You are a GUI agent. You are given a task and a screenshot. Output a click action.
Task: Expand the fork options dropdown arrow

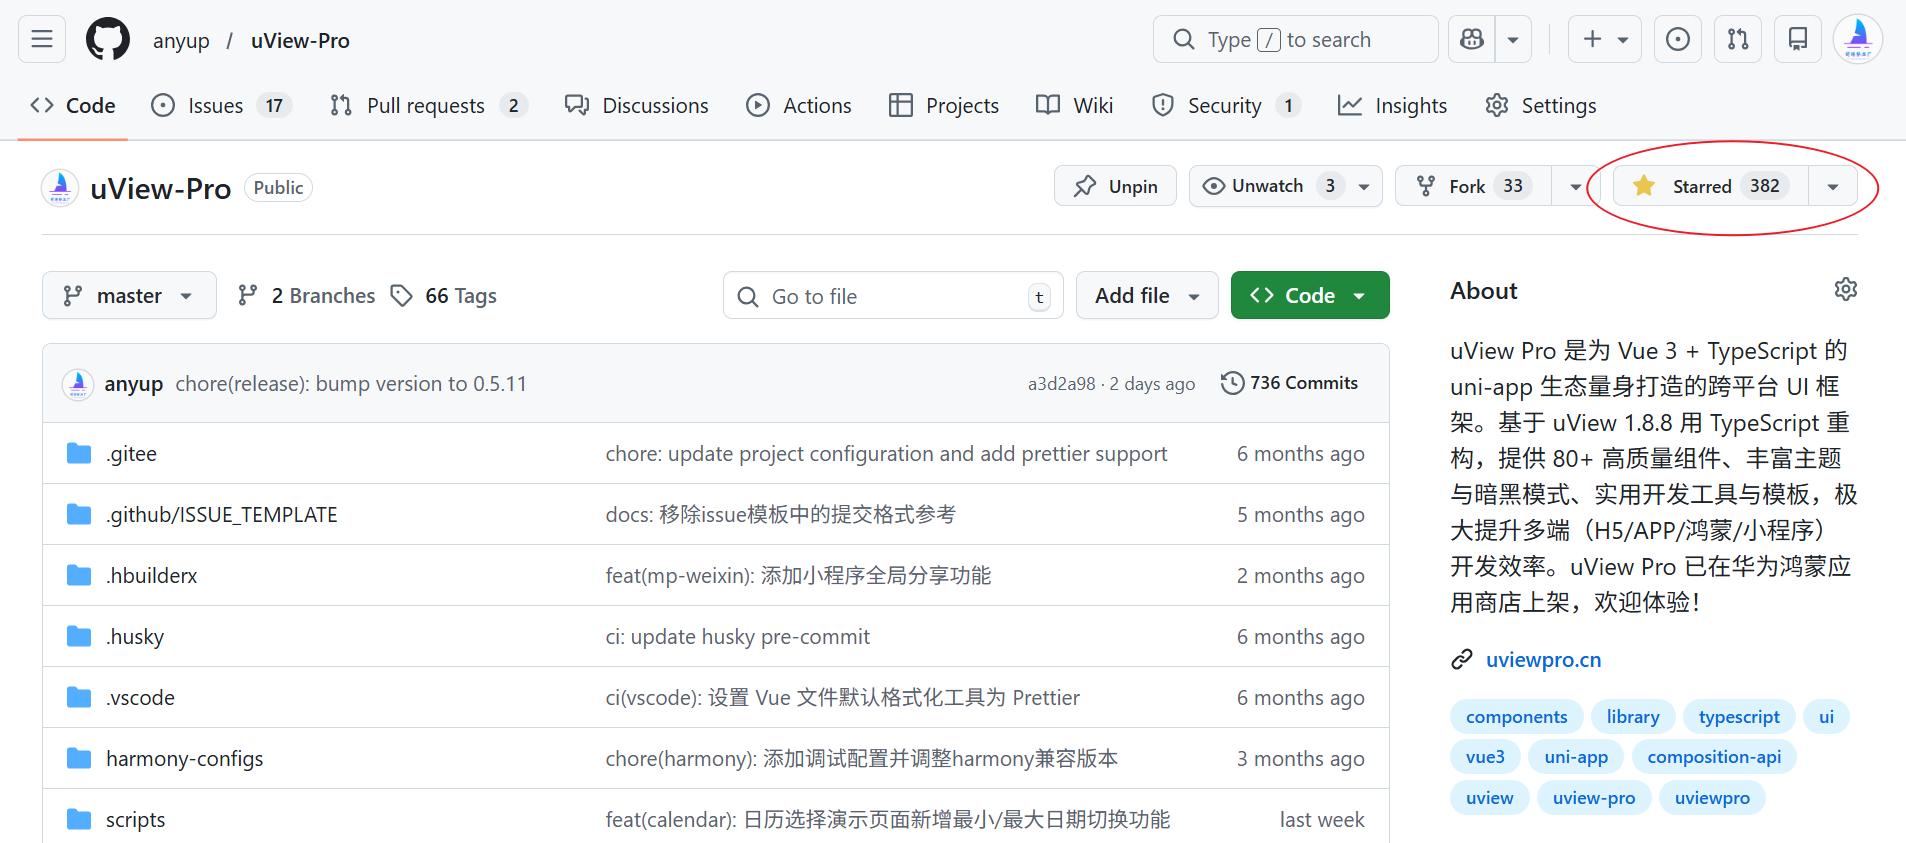(x=1575, y=186)
